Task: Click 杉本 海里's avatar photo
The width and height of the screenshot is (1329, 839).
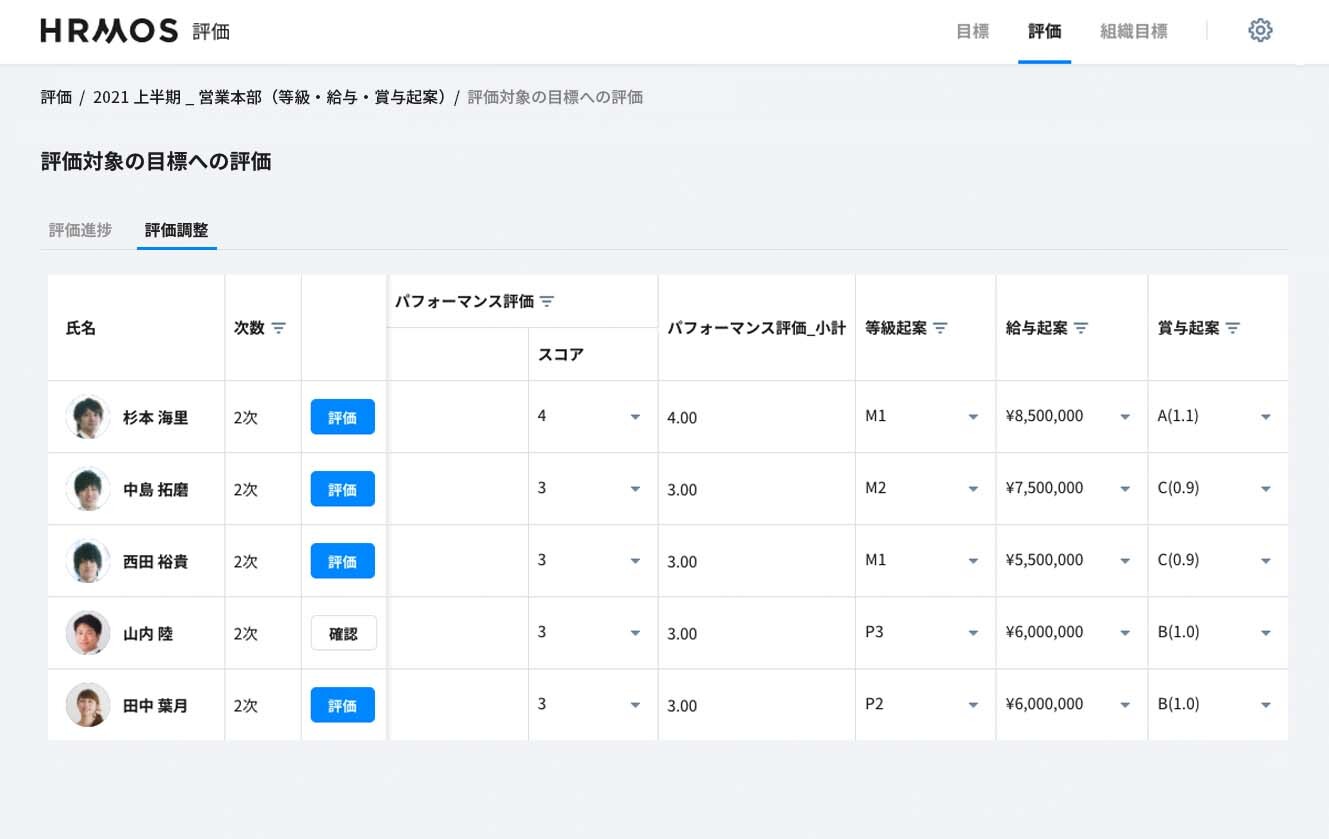Action: coord(88,417)
